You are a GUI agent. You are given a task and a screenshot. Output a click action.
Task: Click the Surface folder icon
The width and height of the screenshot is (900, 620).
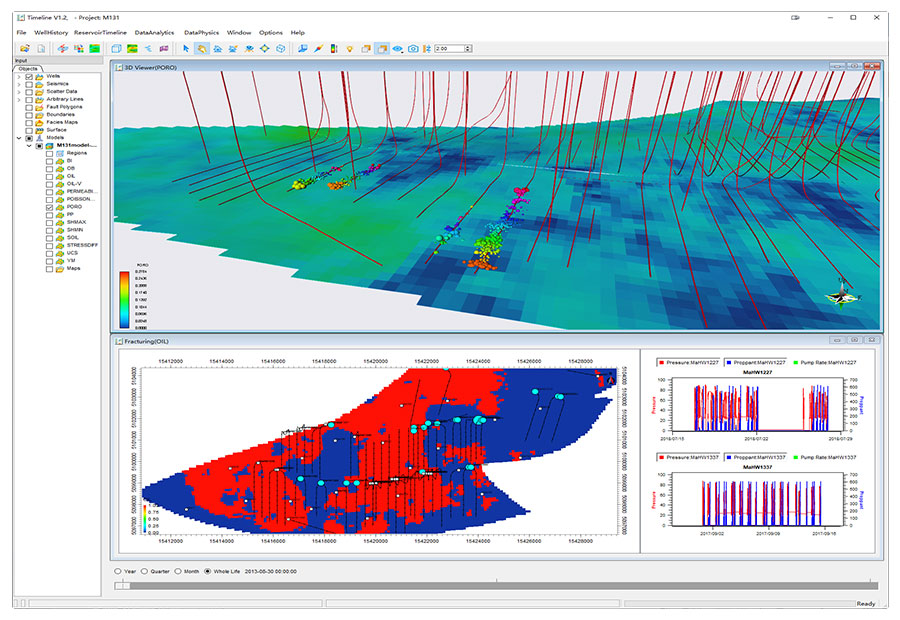39,130
